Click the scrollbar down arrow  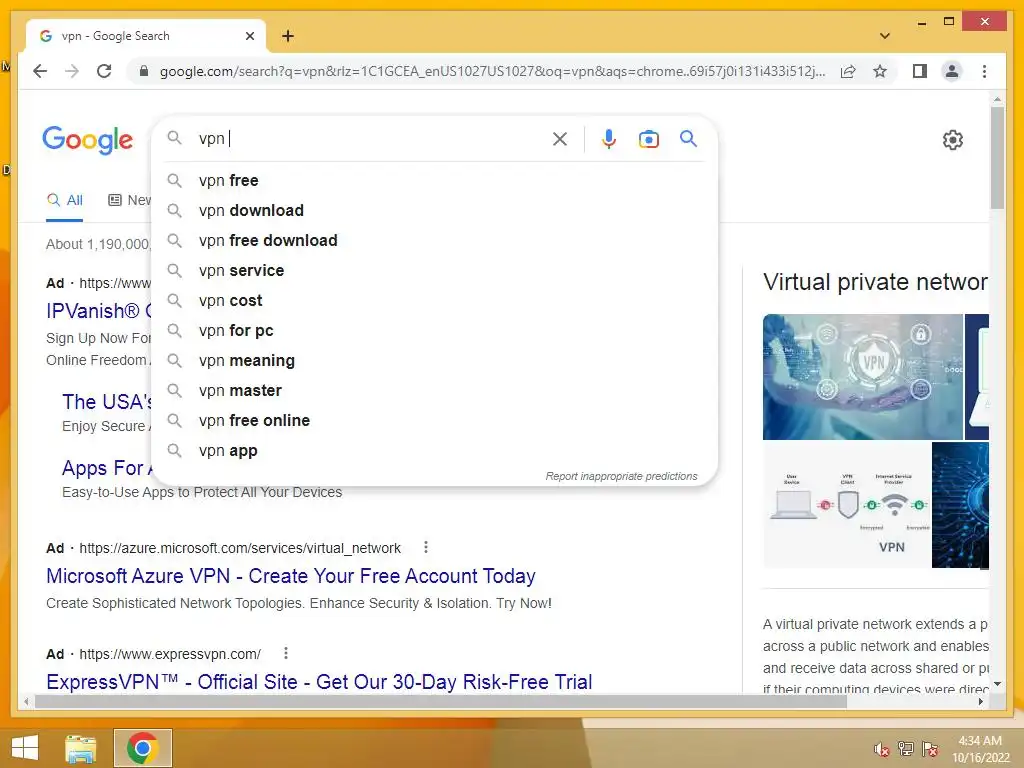997,684
